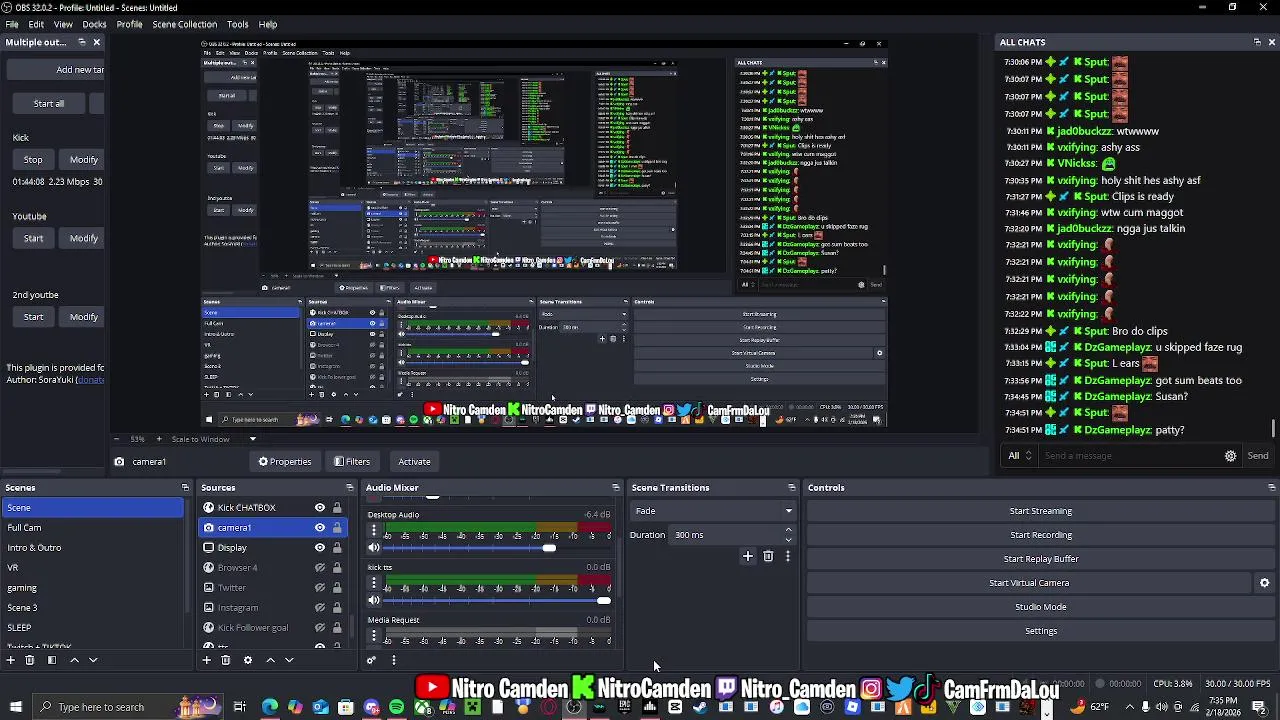This screenshot has width=1280, height=720.
Task: Open the preview scaling dropdown arrow
Action: pyautogui.click(x=252, y=439)
